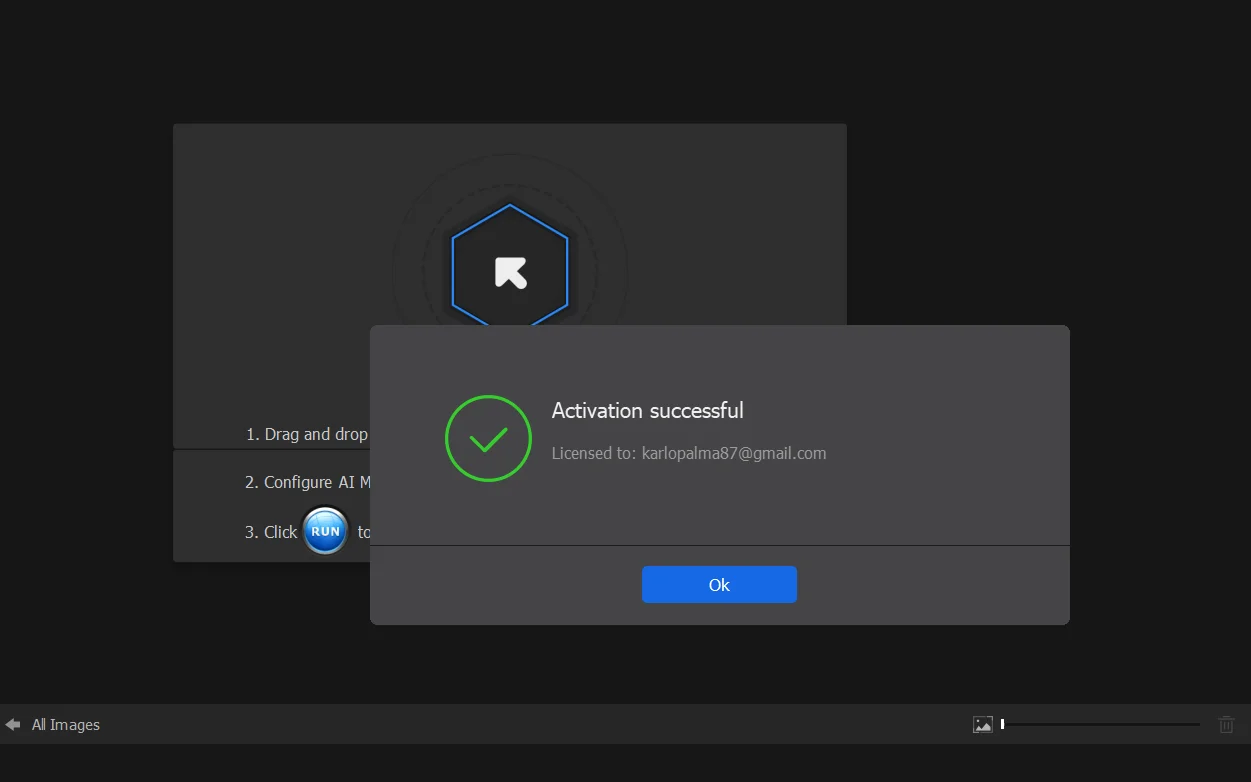Screen dimensions: 1251x782
Task: Click the blue RUN button
Action: click(x=326, y=531)
